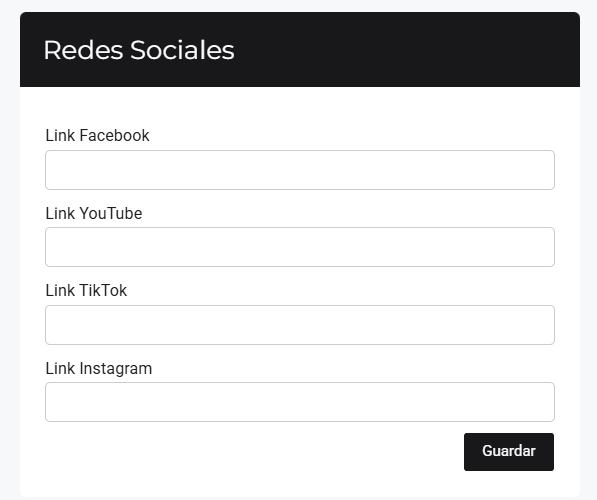Click the word Facebook in first label
The width and height of the screenshot is (597, 500).
[x=114, y=136]
